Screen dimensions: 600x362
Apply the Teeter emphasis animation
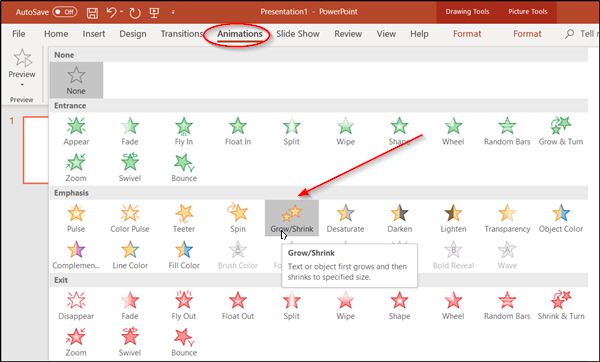click(184, 218)
